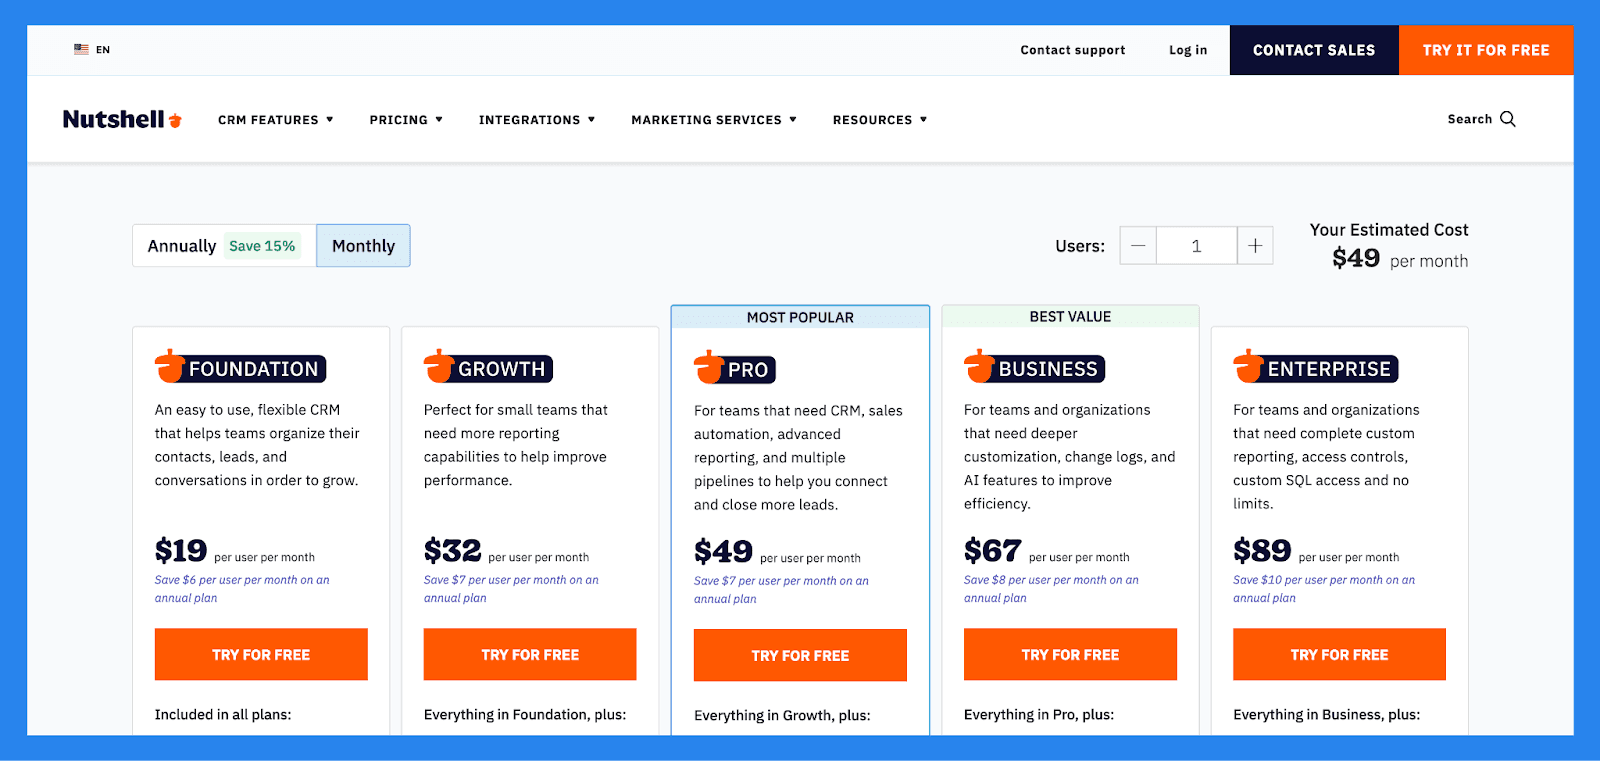
Task: Click Your Estimated Cost heading
Action: pos(1389,230)
